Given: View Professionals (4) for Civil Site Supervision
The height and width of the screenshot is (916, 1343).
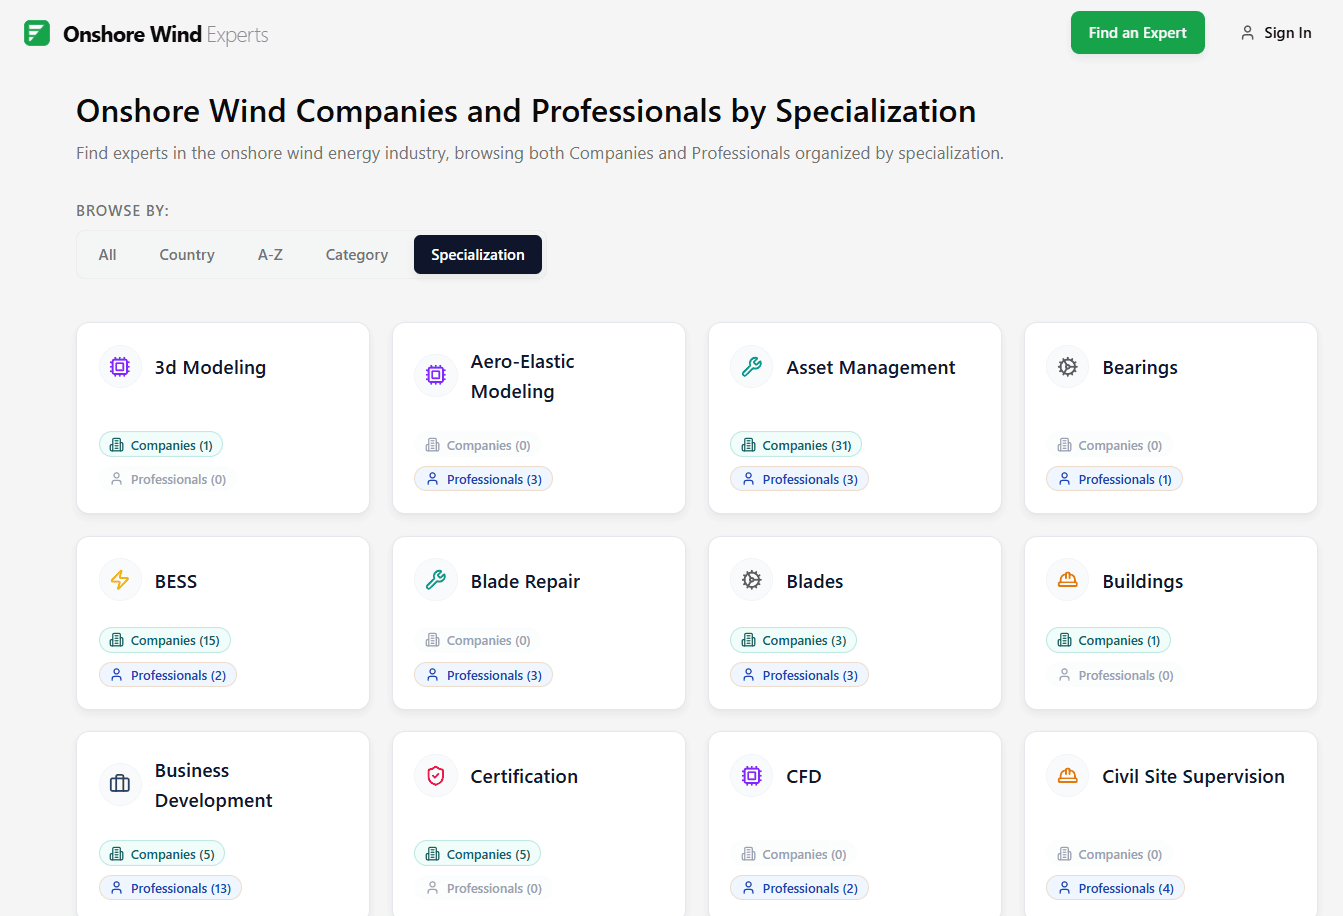Looking at the screenshot, I should tap(1116, 888).
